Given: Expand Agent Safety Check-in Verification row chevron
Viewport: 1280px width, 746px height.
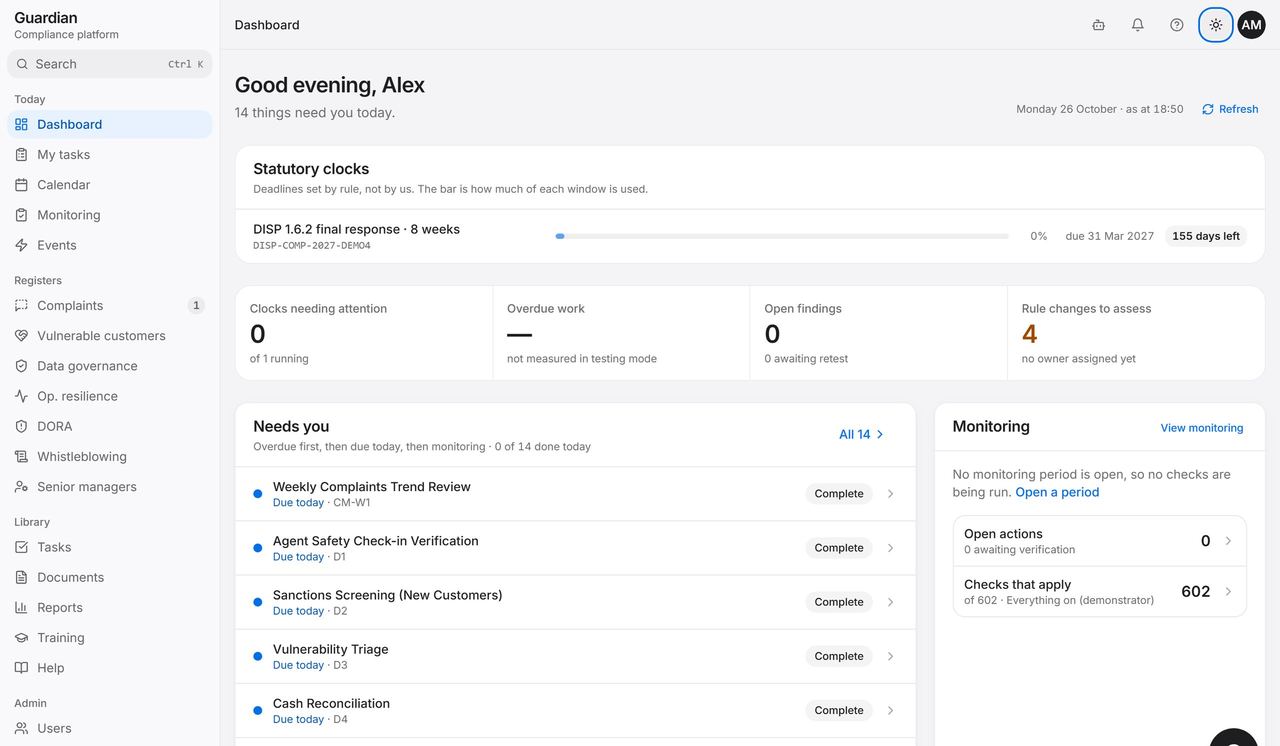Looking at the screenshot, I should point(890,548).
